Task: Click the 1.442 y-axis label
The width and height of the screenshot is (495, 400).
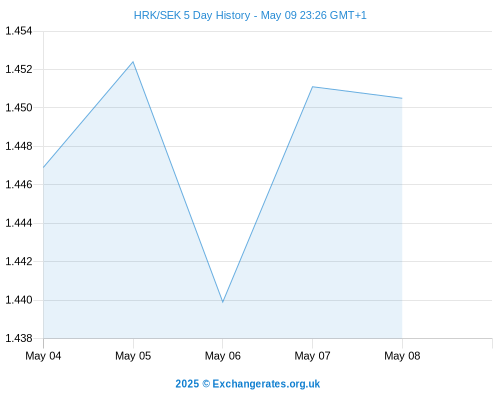Action: coord(19,261)
